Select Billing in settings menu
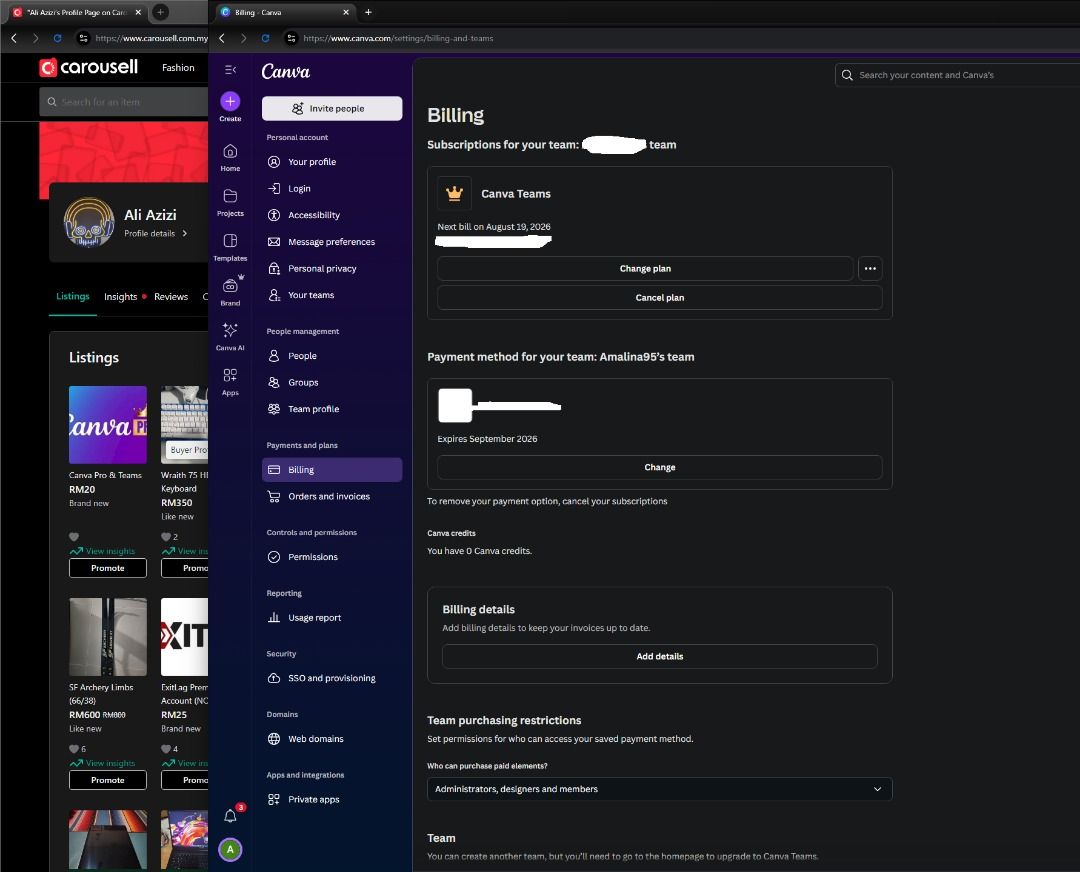This screenshot has height=872, width=1080. (x=332, y=470)
